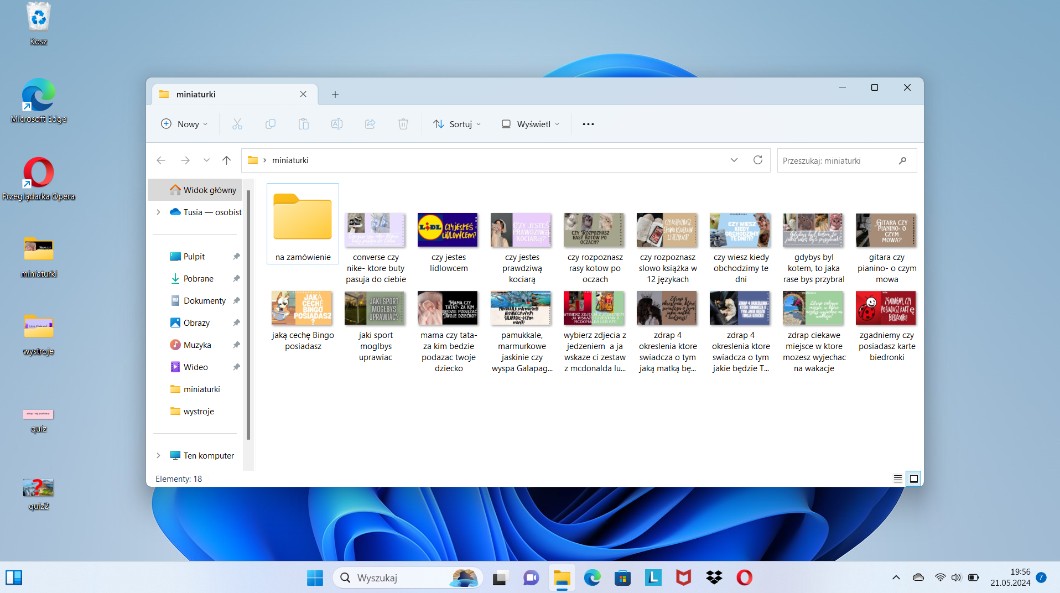Screen dimensions: 1060x593
Task: Click the Paste clipboard icon in toolbar
Action: click(304, 124)
